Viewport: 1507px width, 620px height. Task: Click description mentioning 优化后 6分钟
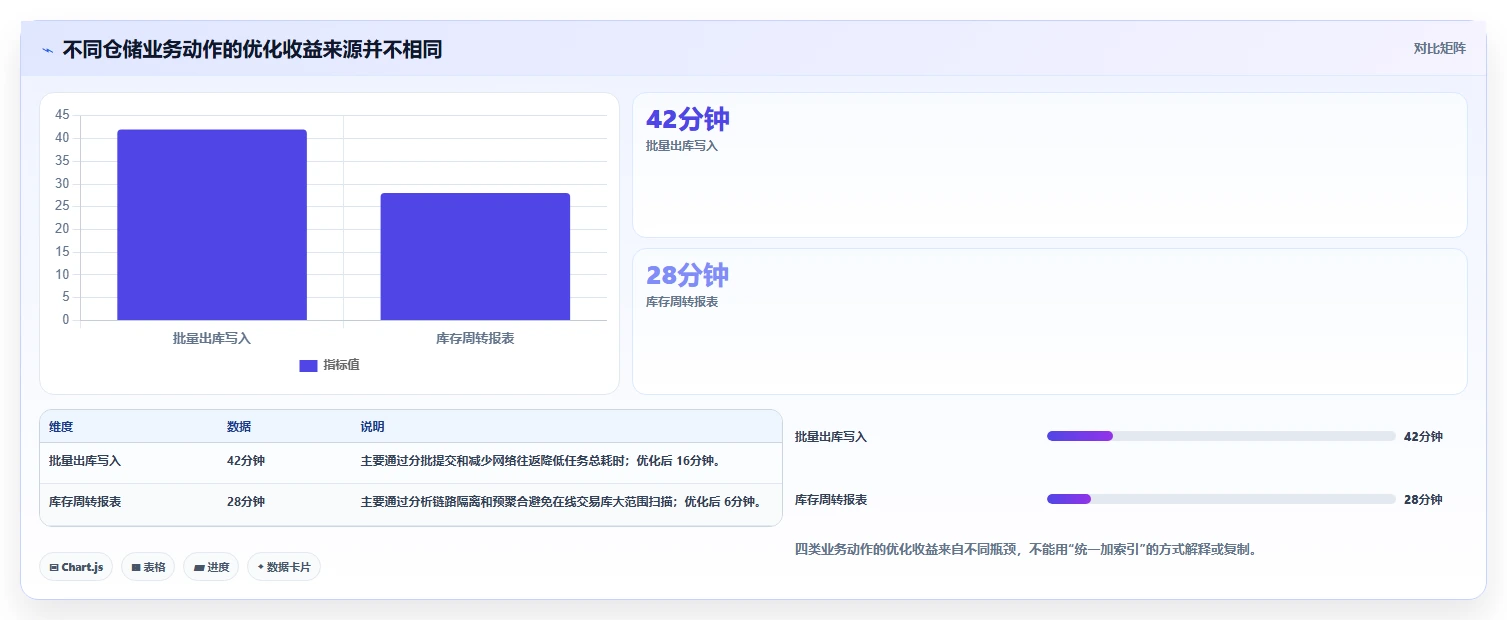coord(562,502)
